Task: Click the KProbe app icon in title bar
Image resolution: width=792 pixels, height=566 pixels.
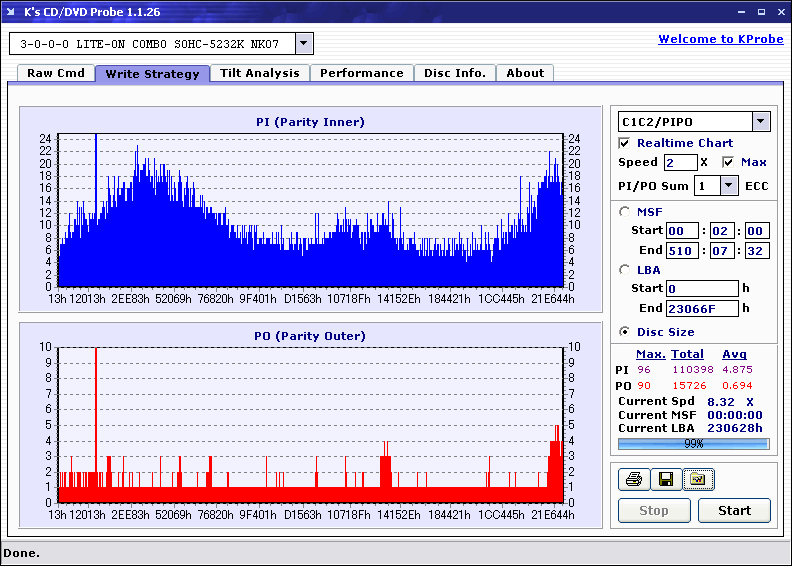Action: point(11,12)
